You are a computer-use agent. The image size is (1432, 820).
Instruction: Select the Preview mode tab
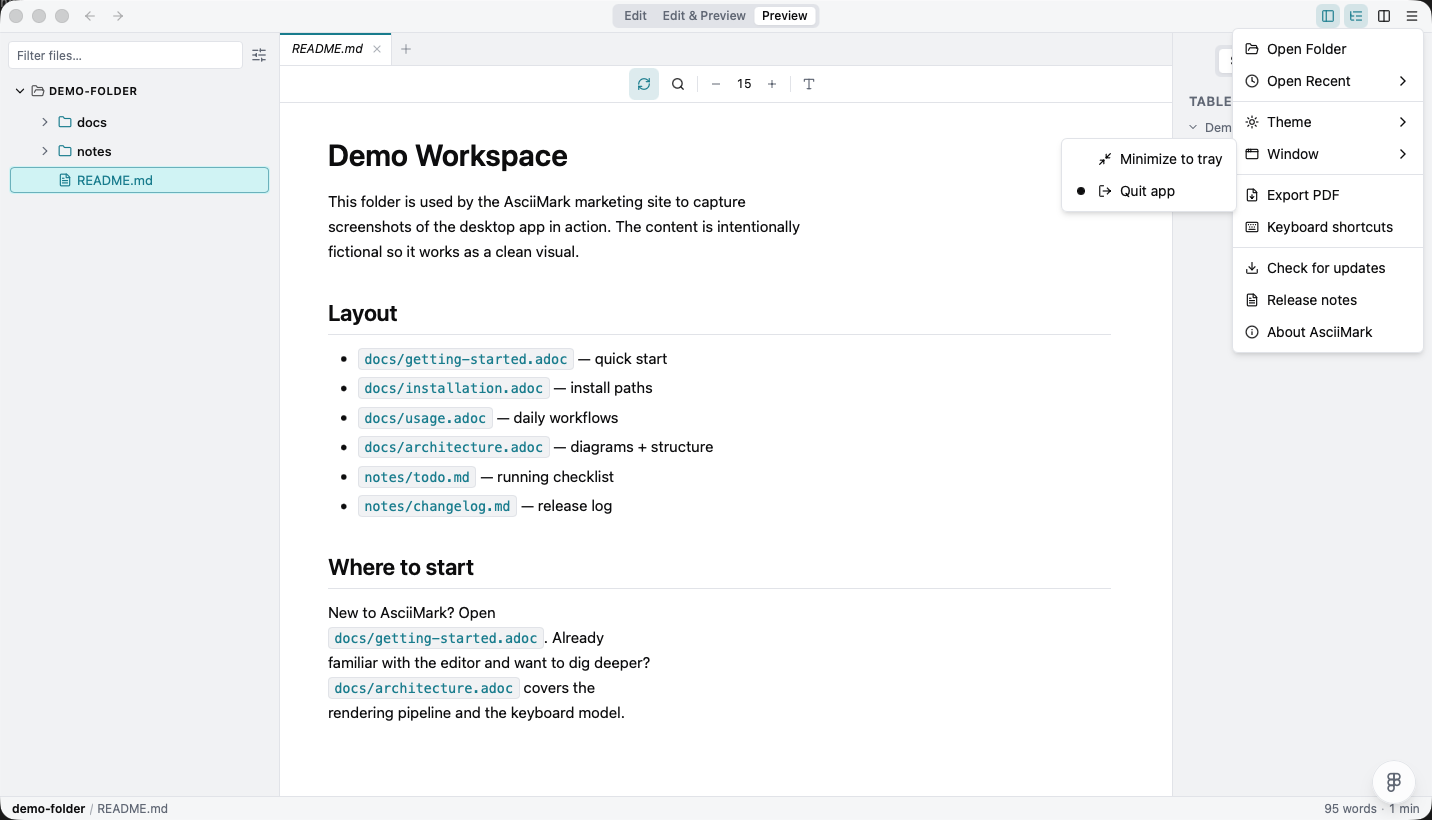point(785,16)
